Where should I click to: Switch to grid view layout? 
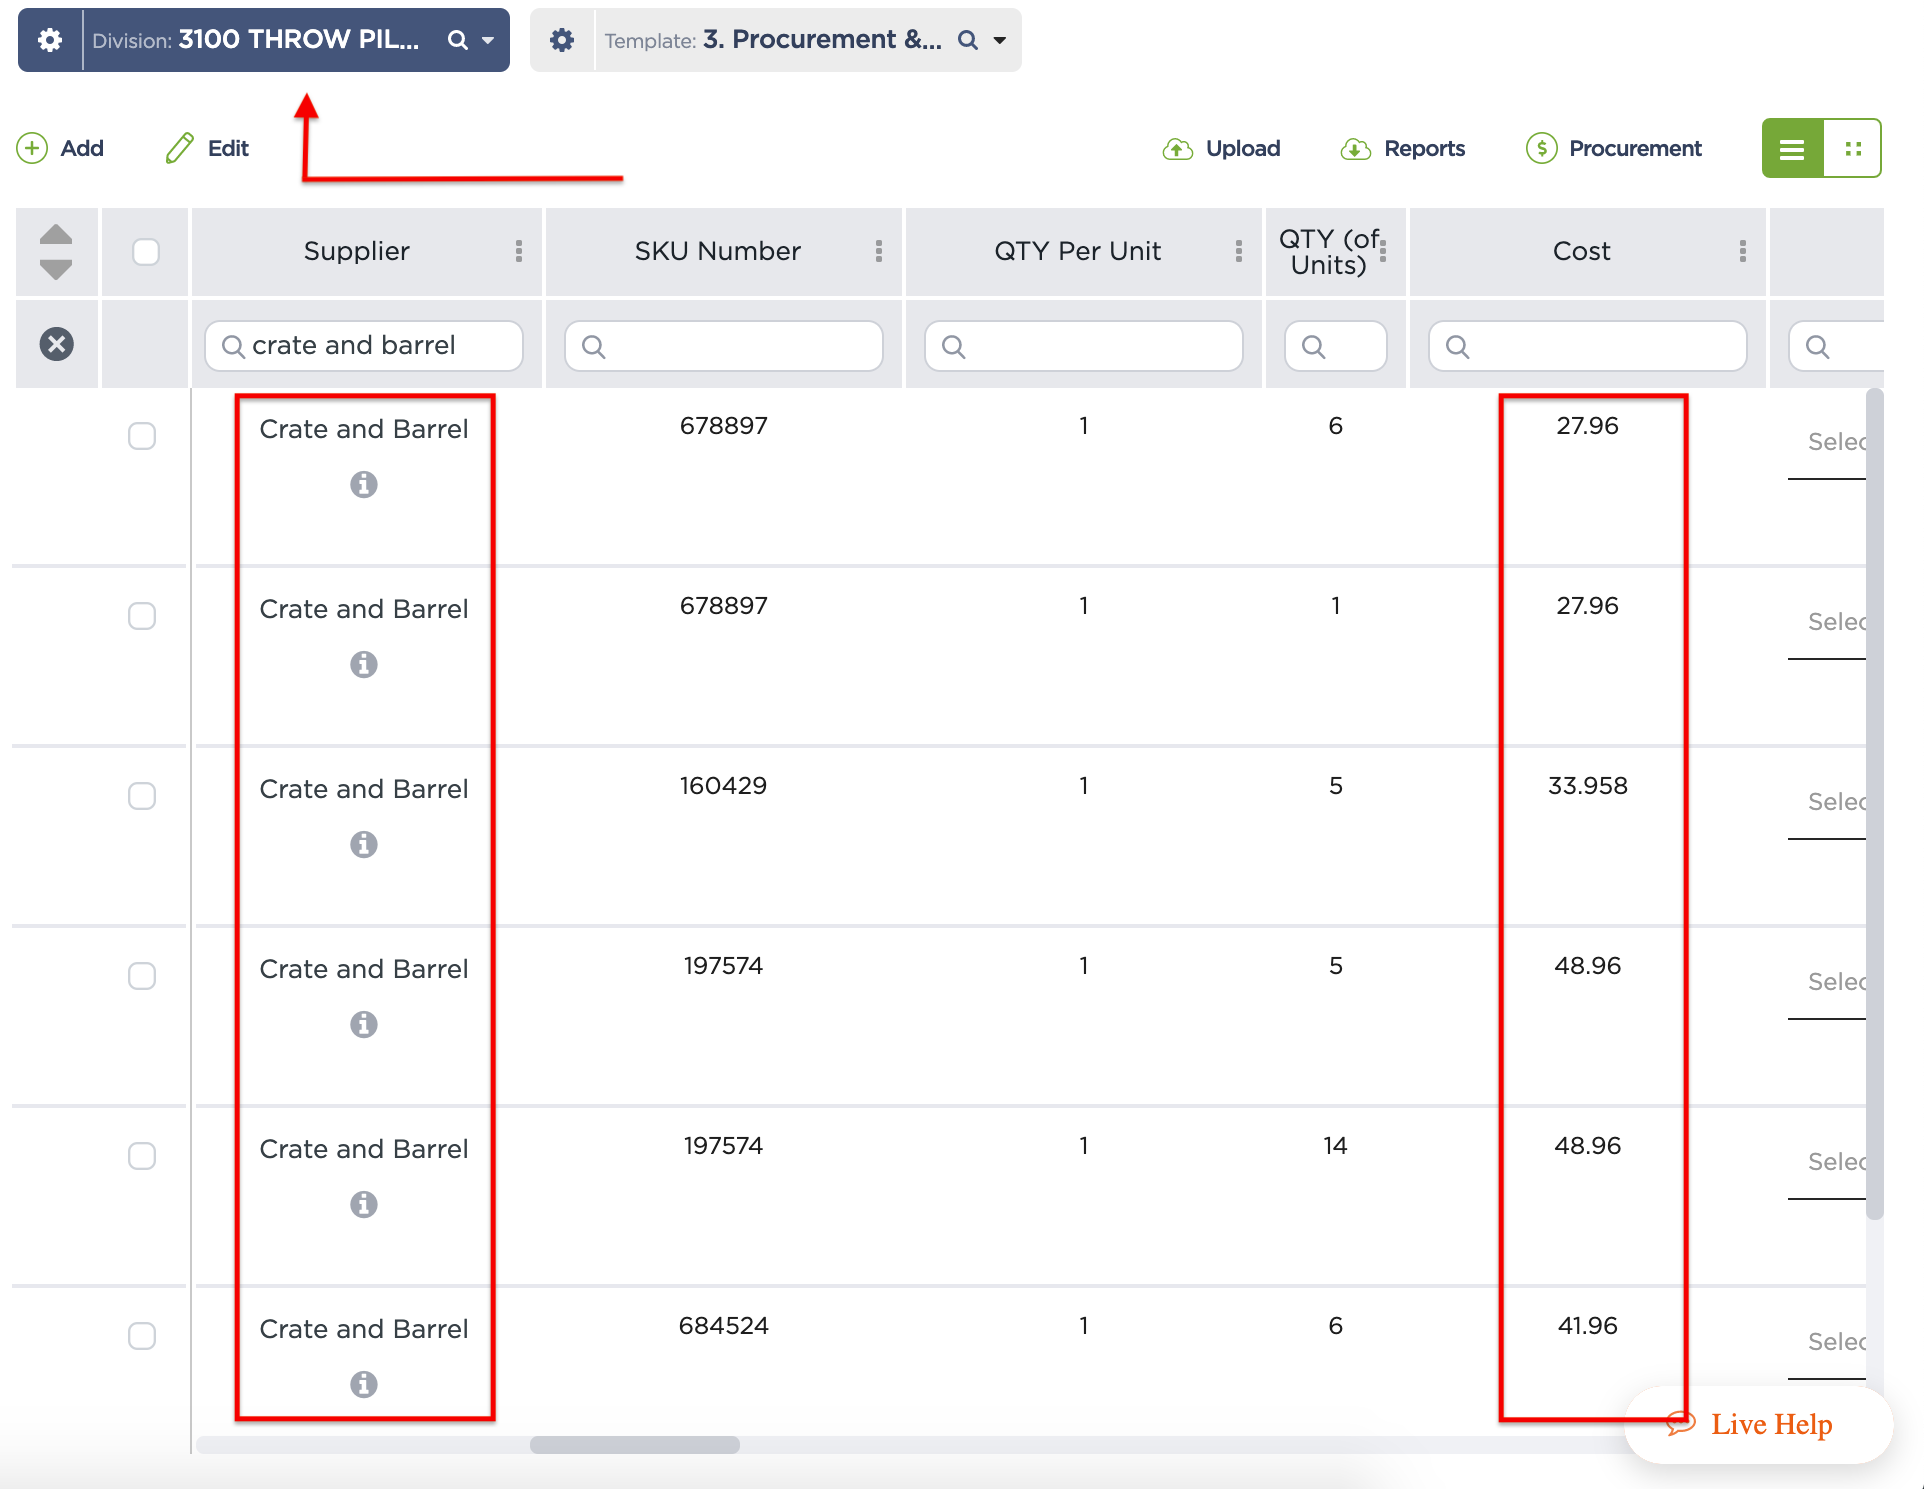click(1853, 148)
